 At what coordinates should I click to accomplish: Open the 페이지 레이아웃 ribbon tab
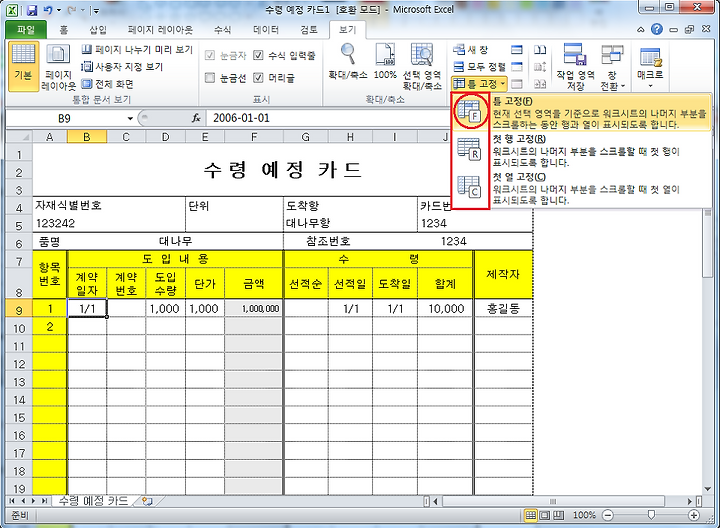point(160,30)
